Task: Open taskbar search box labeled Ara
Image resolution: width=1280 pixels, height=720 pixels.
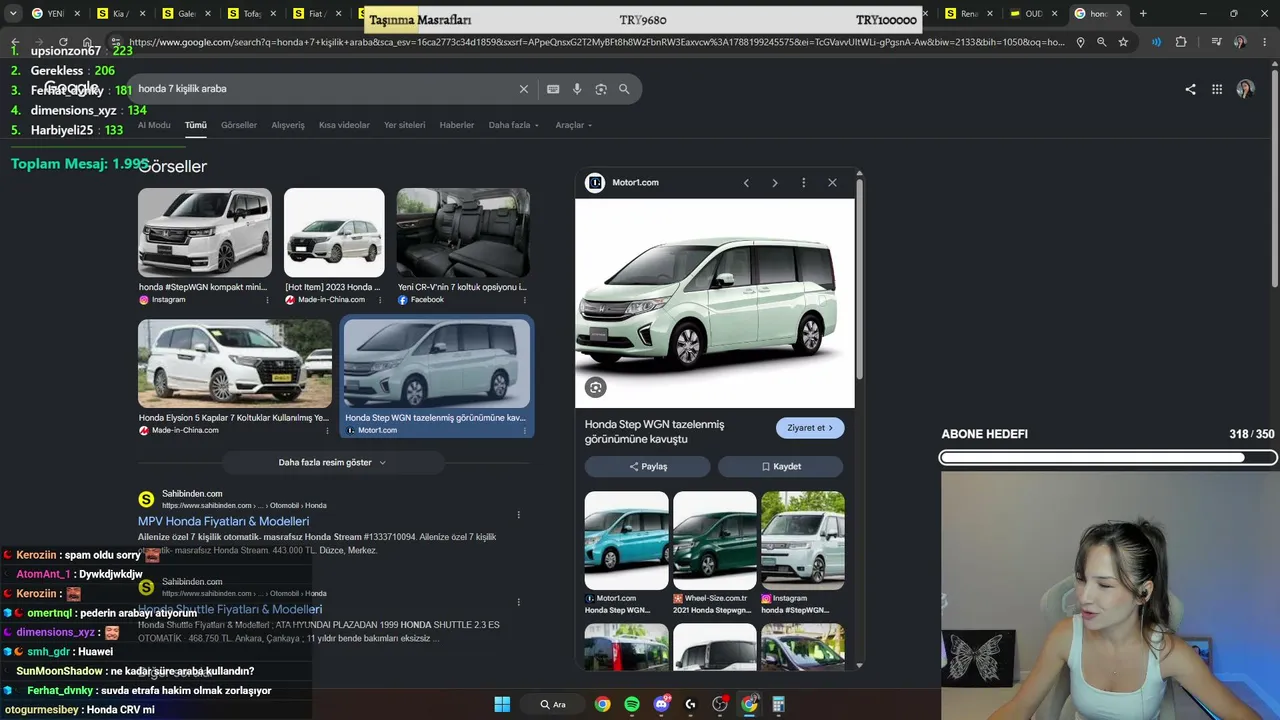Action: click(x=553, y=704)
